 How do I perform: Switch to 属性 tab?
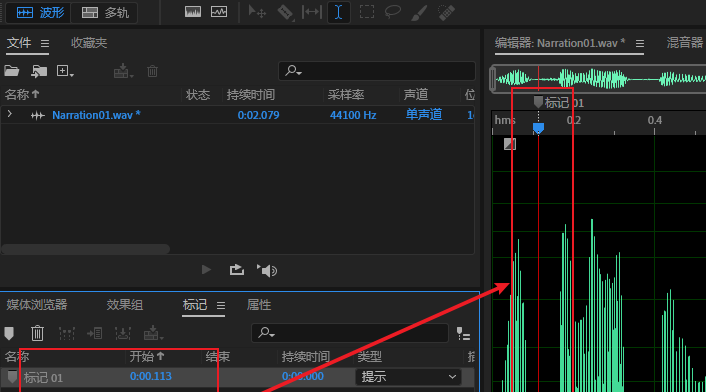pyautogui.click(x=259, y=305)
